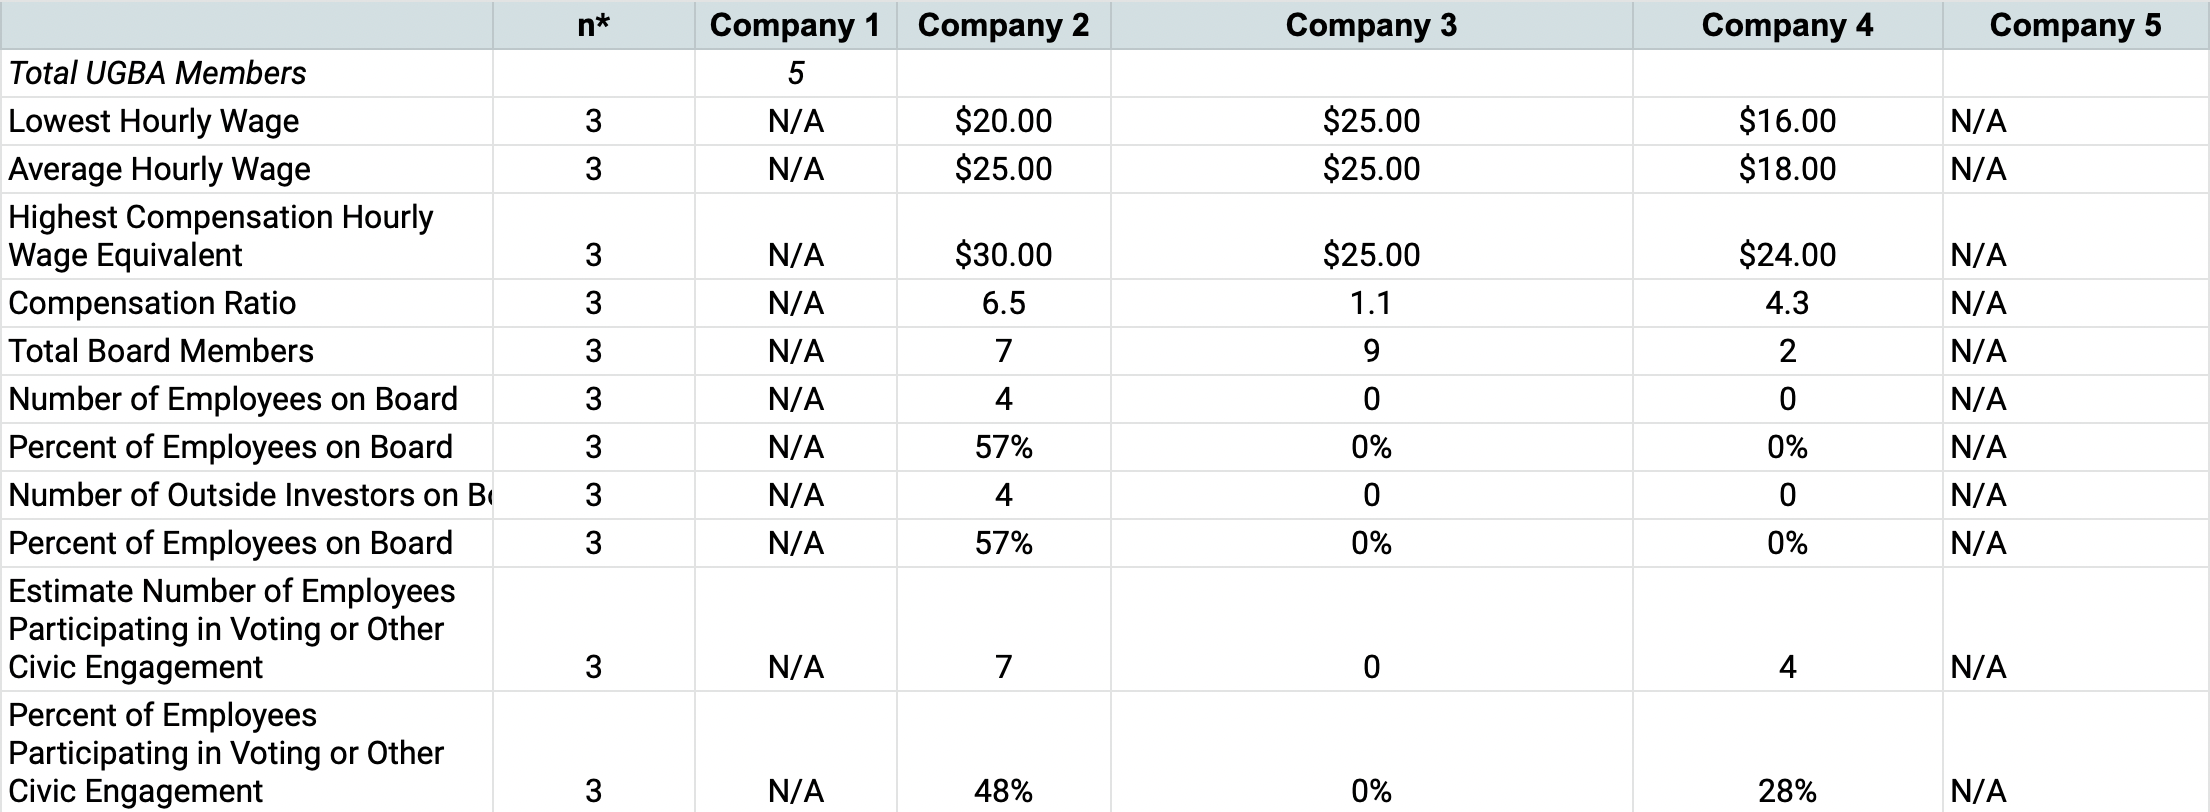Viewport: 2210px width, 812px height.
Task: Select the Average Hourly Wage $18.00 cell
Action: [x=1787, y=169]
